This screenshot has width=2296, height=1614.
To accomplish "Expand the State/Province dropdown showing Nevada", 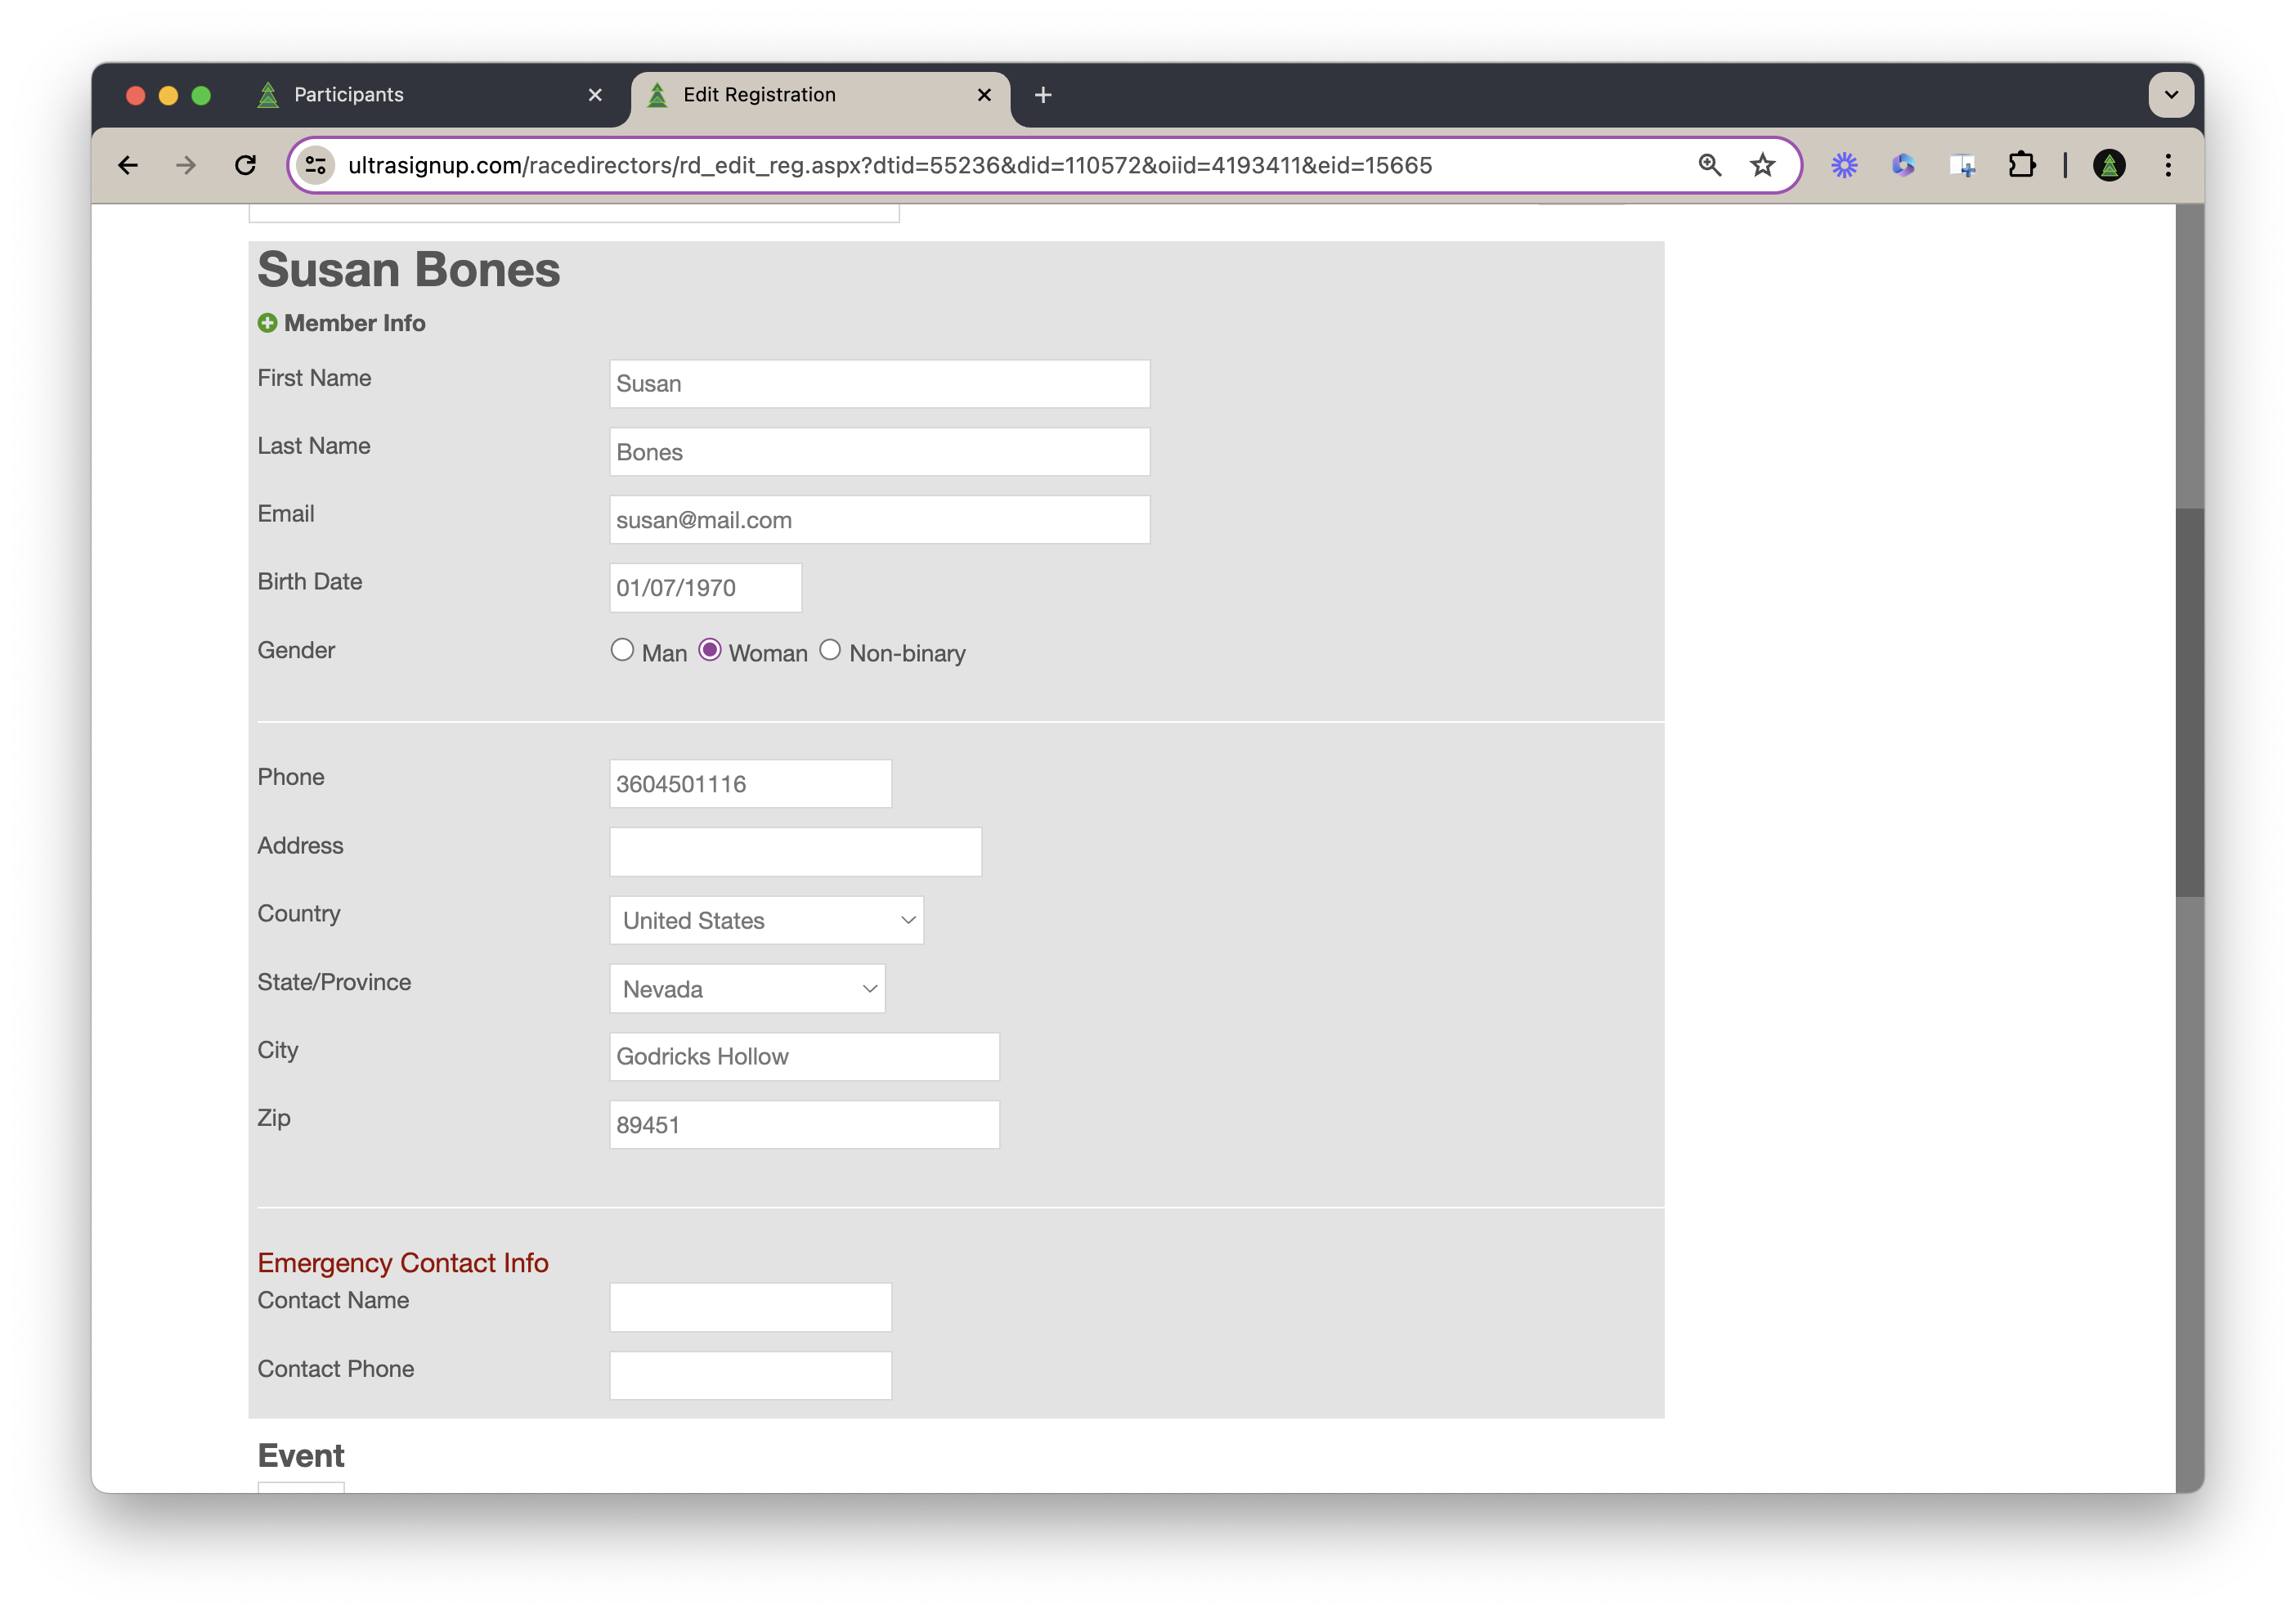I will [x=747, y=989].
